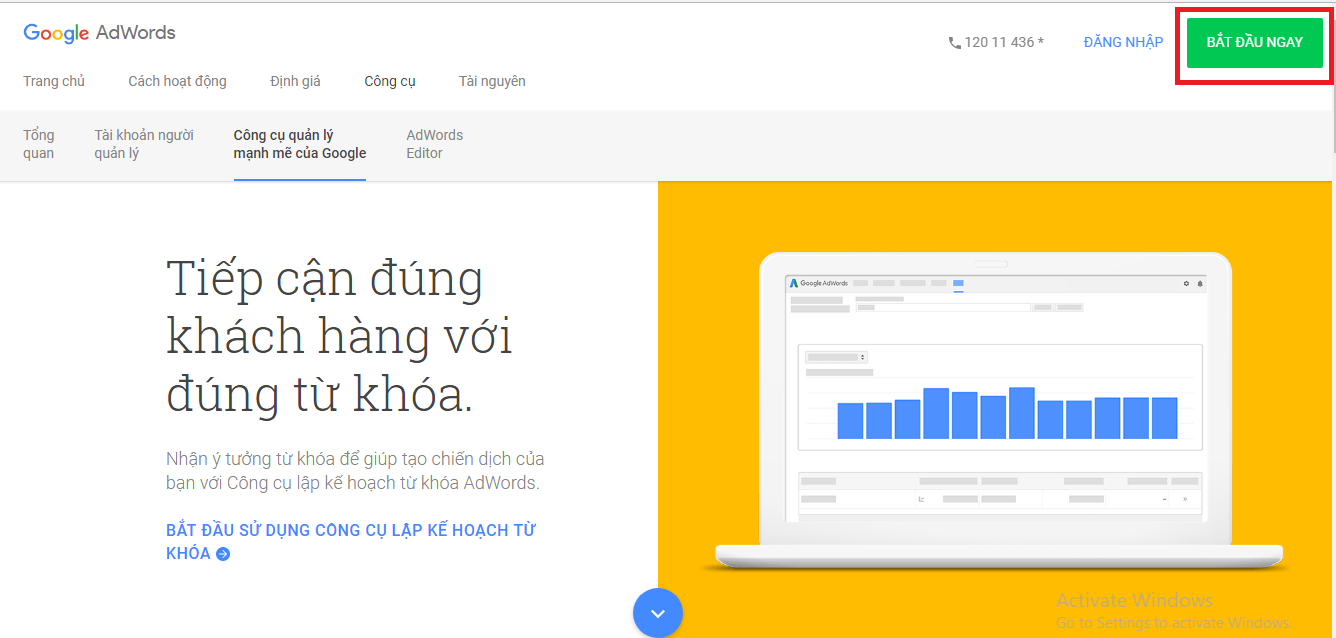Go to Trang chủ menu item

coord(54,81)
